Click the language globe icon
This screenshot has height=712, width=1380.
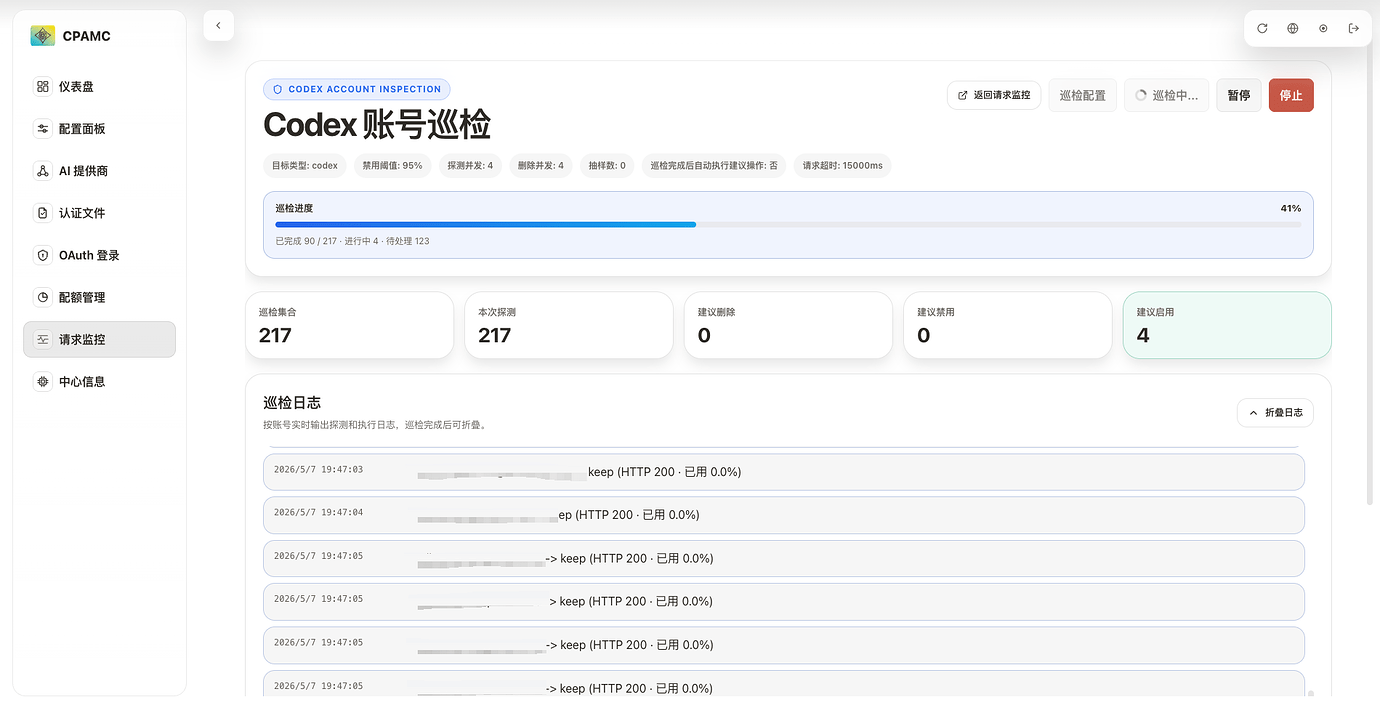1293,28
